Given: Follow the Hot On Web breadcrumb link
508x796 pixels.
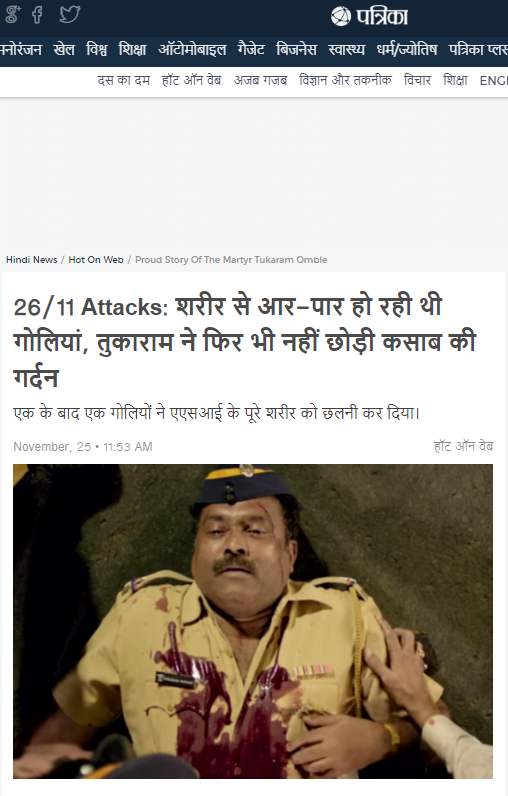Looking at the screenshot, I should pyautogui.click(x=96, y=260).
